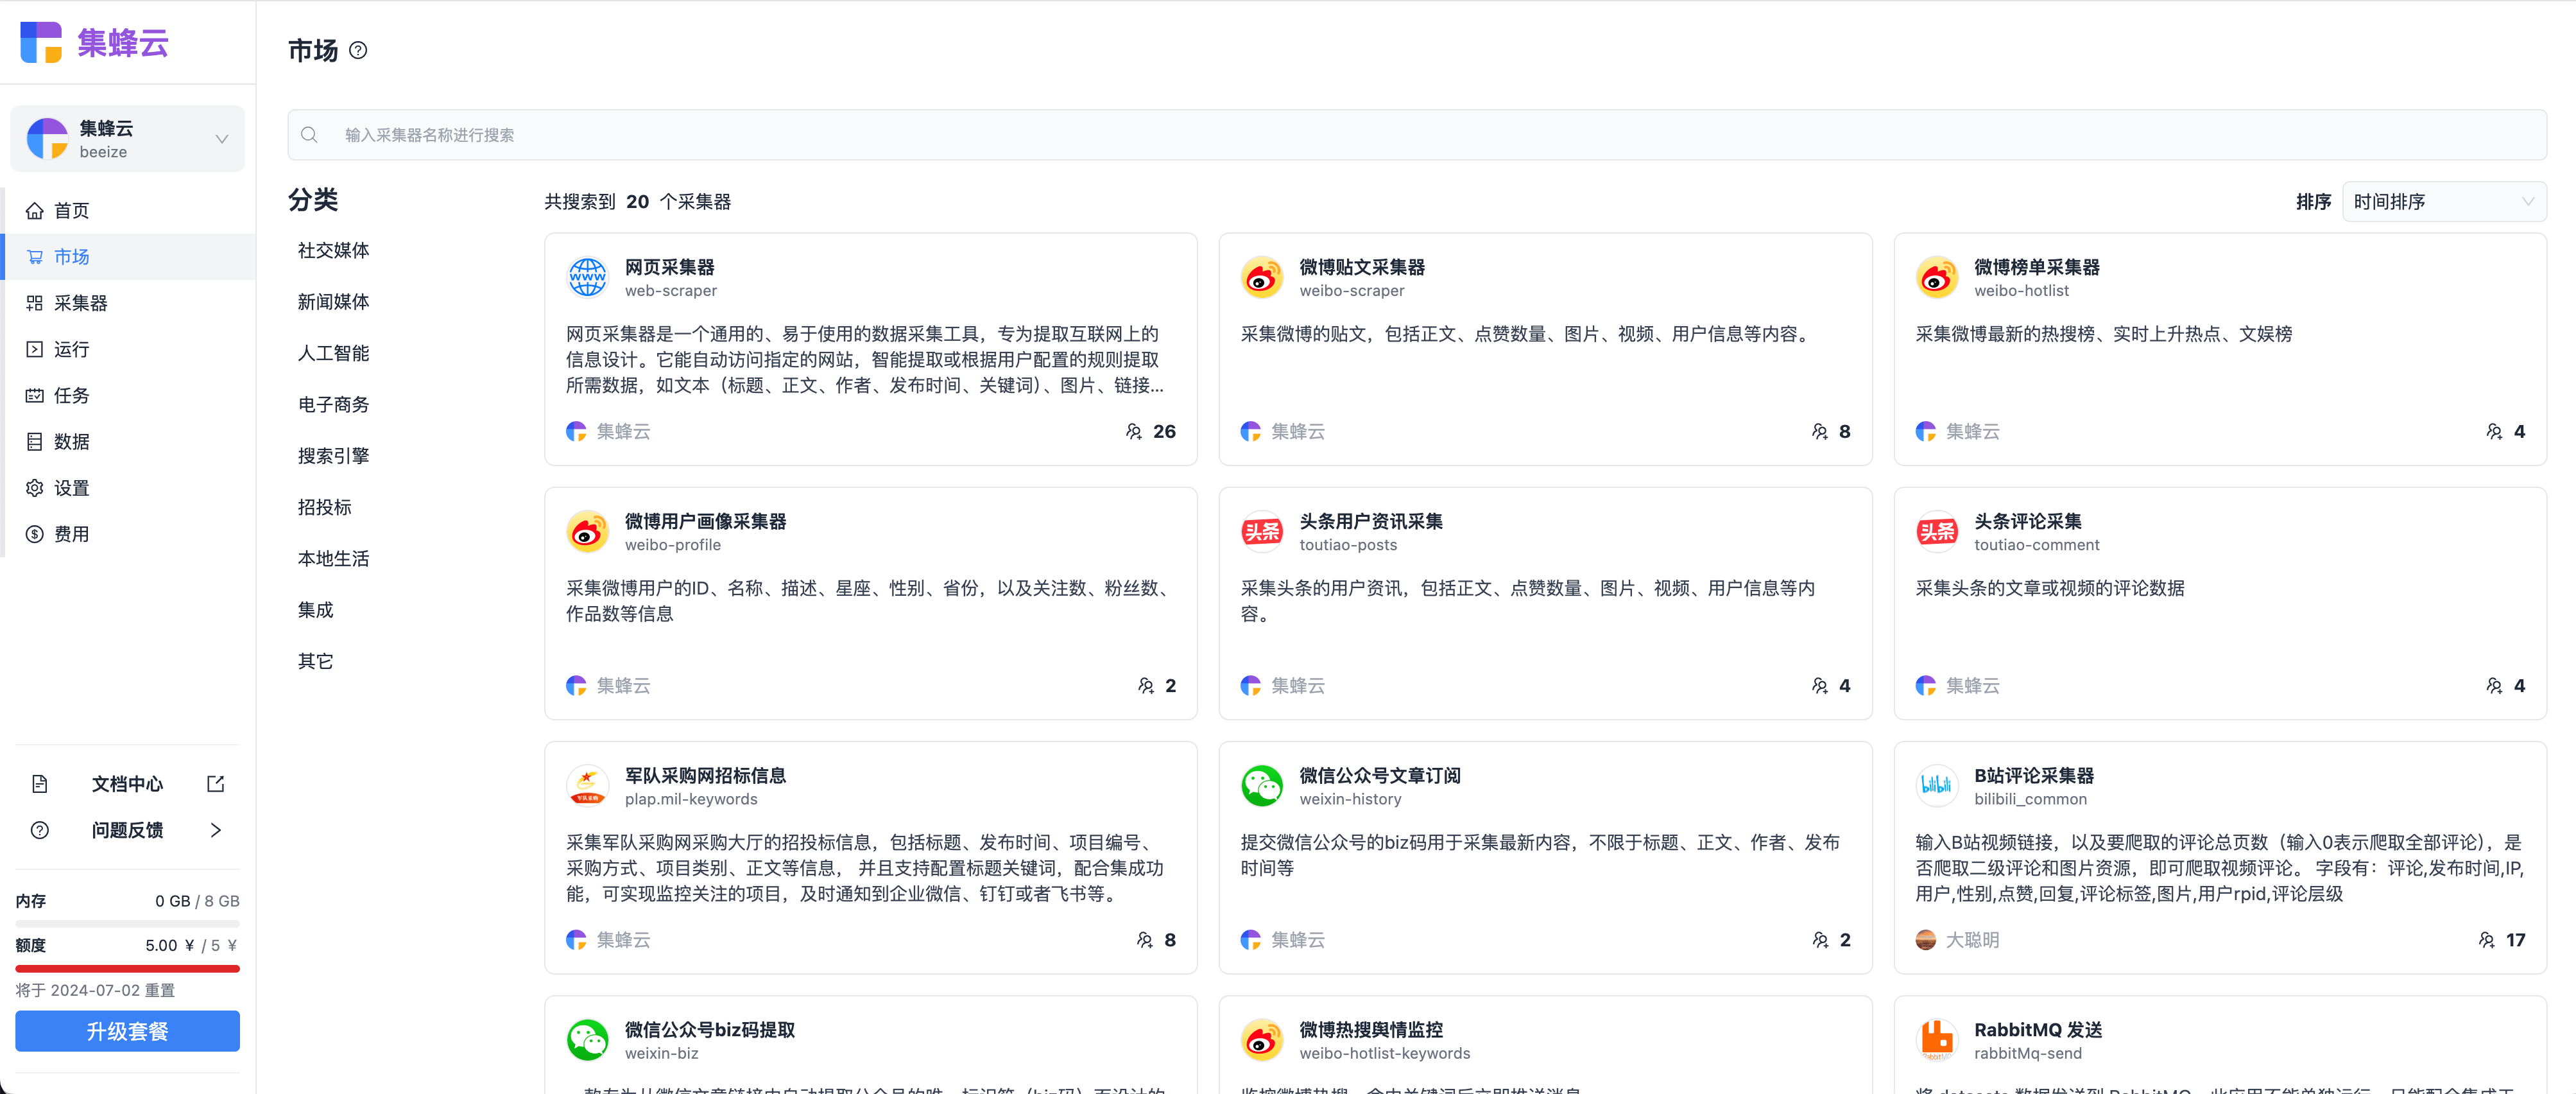Viewport: 2576px width, 1094px height.
Task: Click the database icon for 数据
Action: [35, 442]
